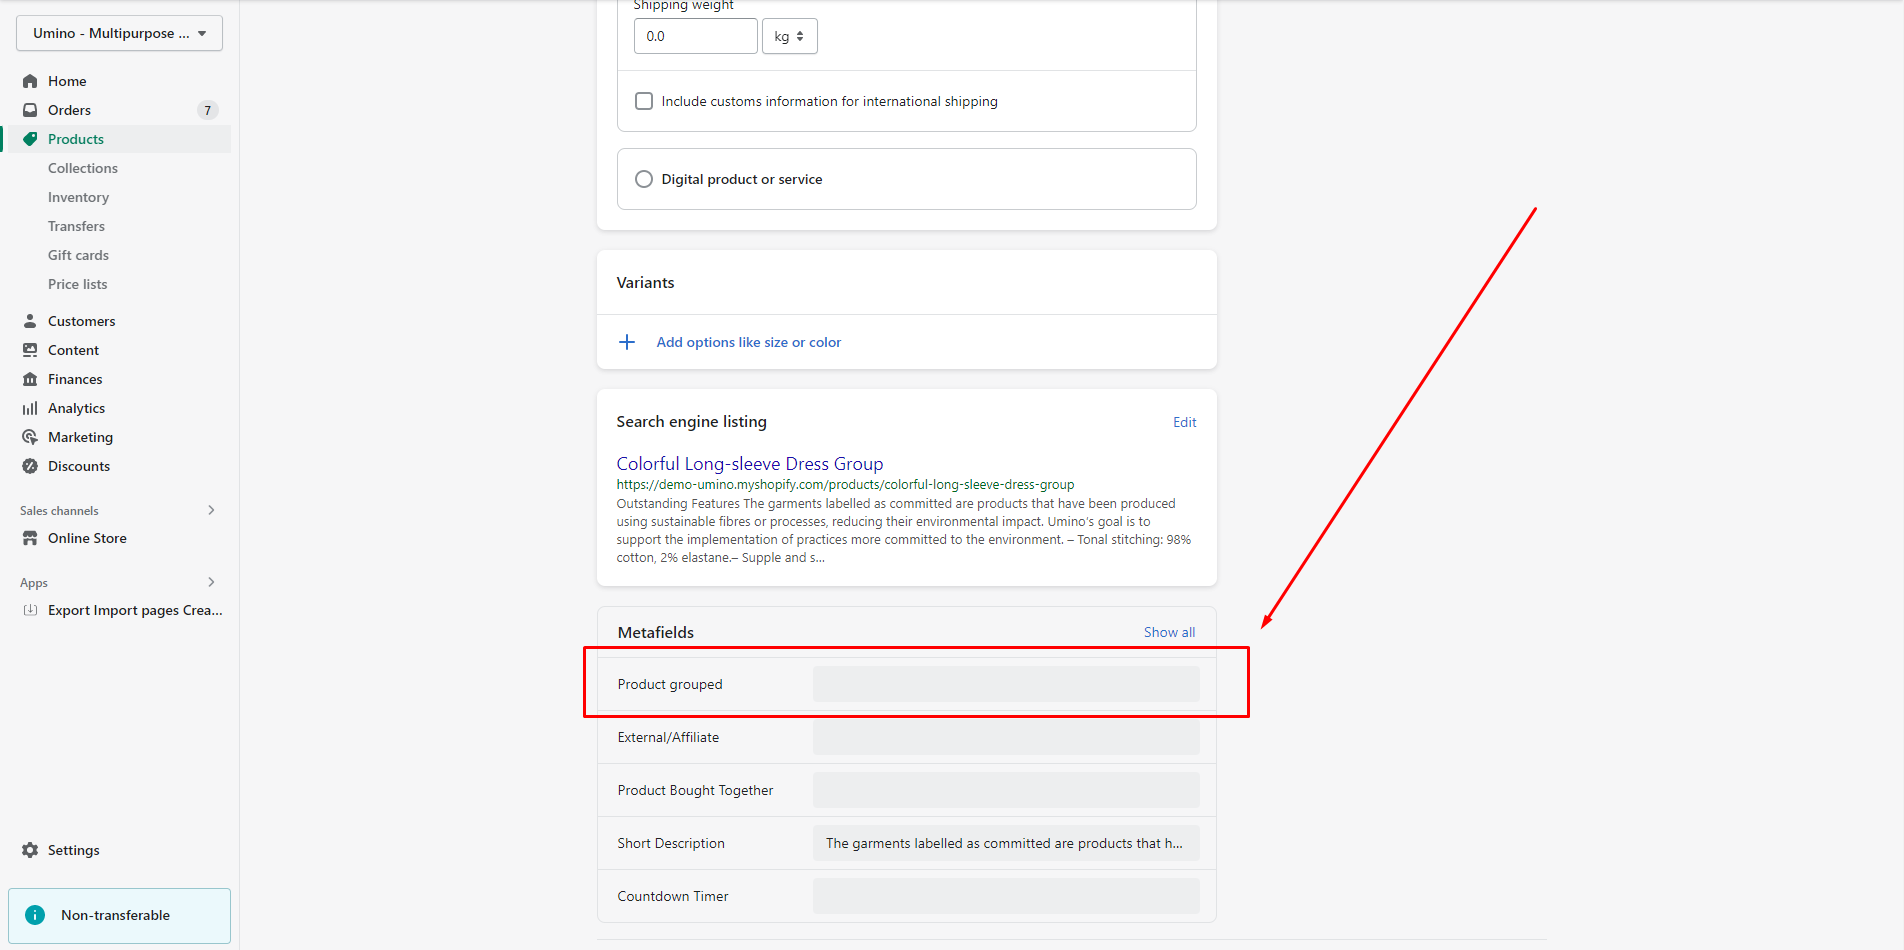Expand the Apps section chevron
1904x950 pixels.
(x=211, y=582)
